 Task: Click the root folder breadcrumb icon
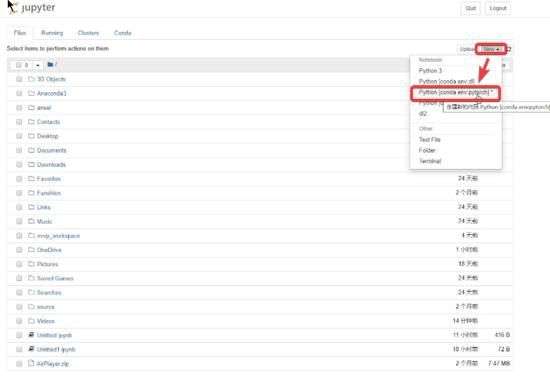(x=50, y=65)
